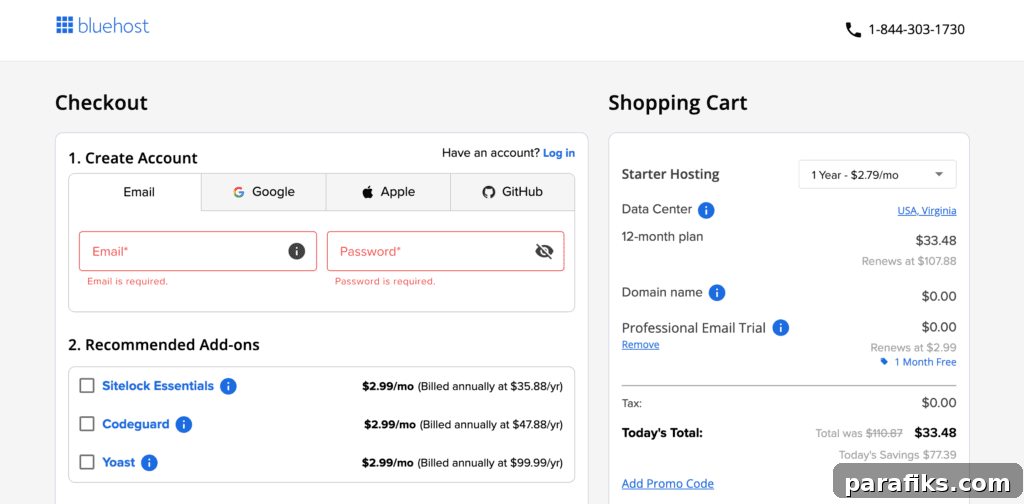Switch to GitHub sign-up tab

[513, 192]
